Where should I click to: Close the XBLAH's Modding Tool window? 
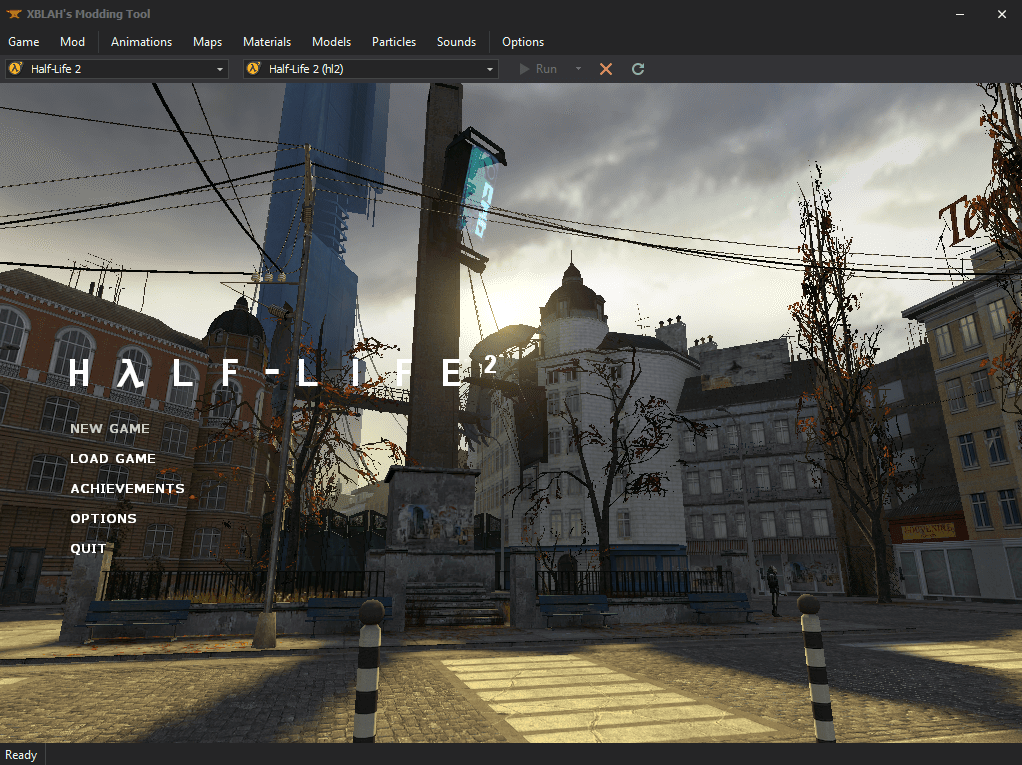1002,14
